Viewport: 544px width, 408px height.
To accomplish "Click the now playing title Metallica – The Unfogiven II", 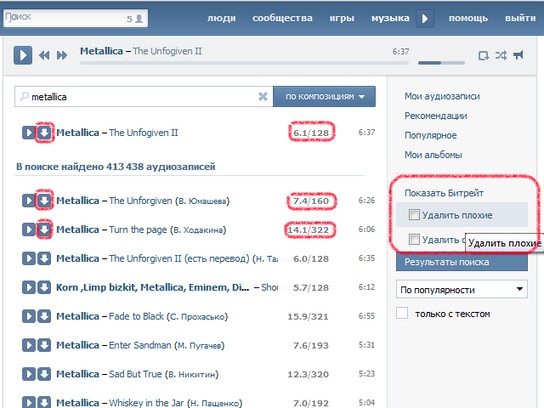I will click(141, 51).
